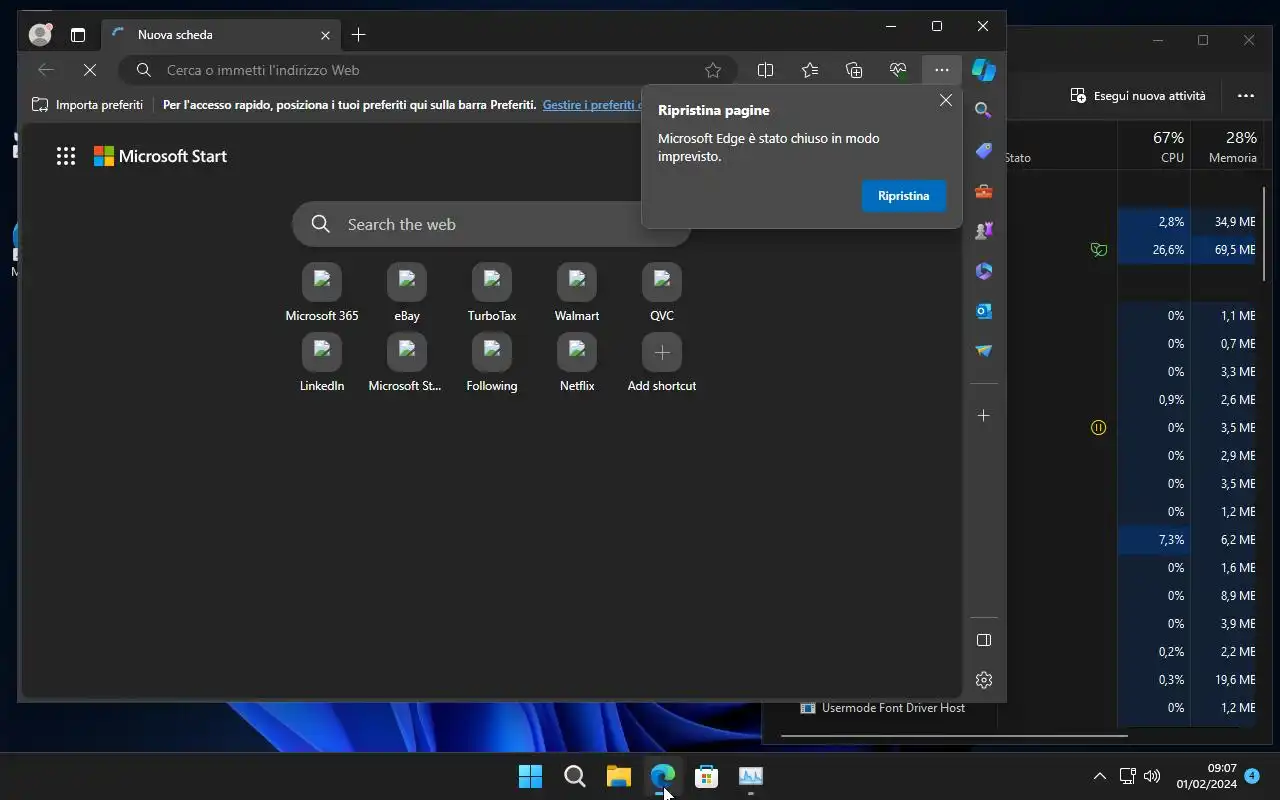Screen dimensions: 1280x800
Task: Click Importa preferiti button
Action: click(87, 104)
